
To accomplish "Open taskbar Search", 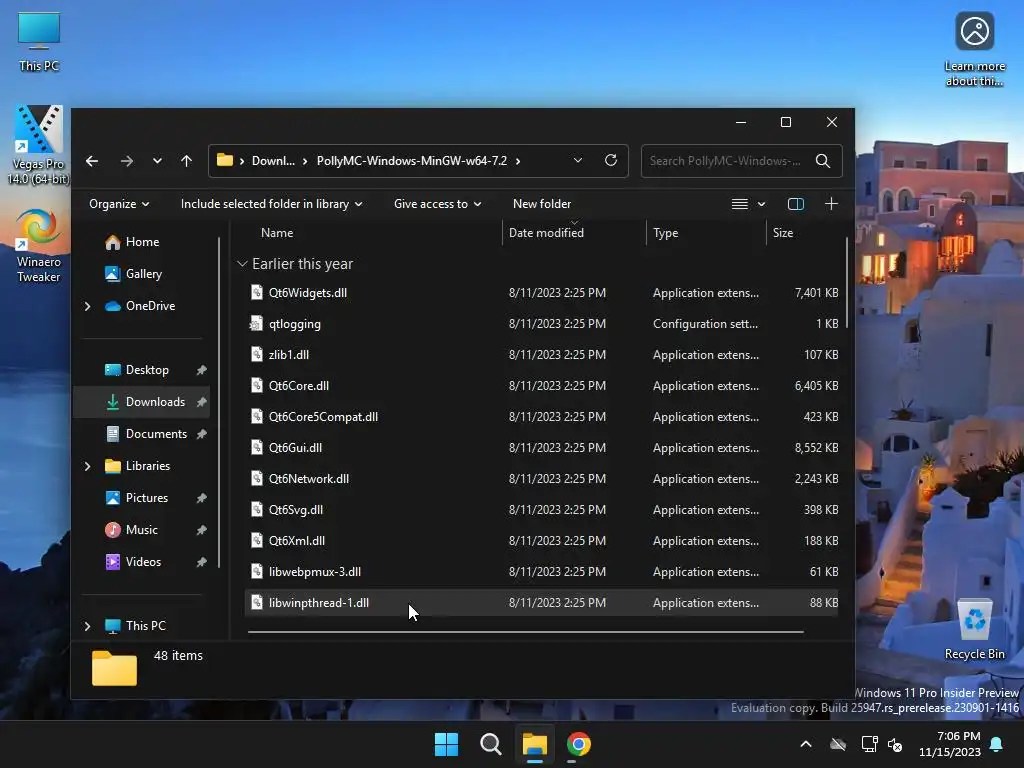I will (x=490, y=744).
